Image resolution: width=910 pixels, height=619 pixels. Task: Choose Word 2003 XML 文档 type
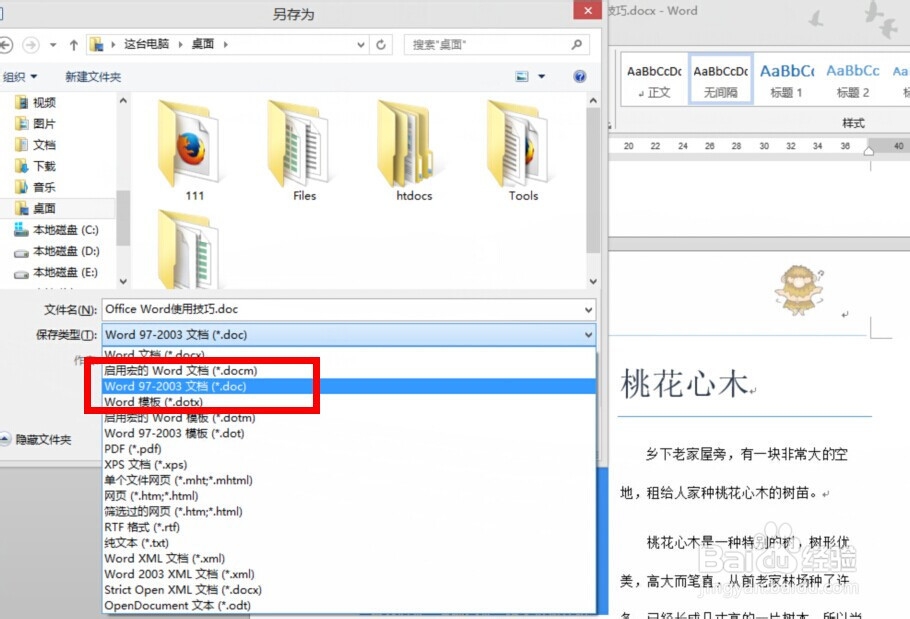(349, 574)
